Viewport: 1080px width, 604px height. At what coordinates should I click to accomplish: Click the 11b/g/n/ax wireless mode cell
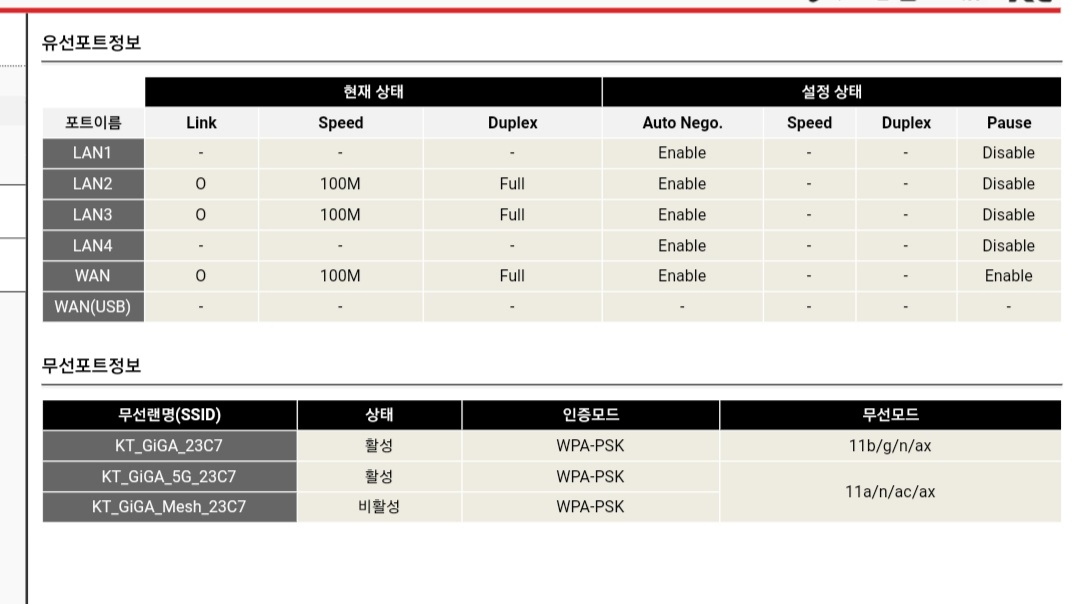click(890, 446)
